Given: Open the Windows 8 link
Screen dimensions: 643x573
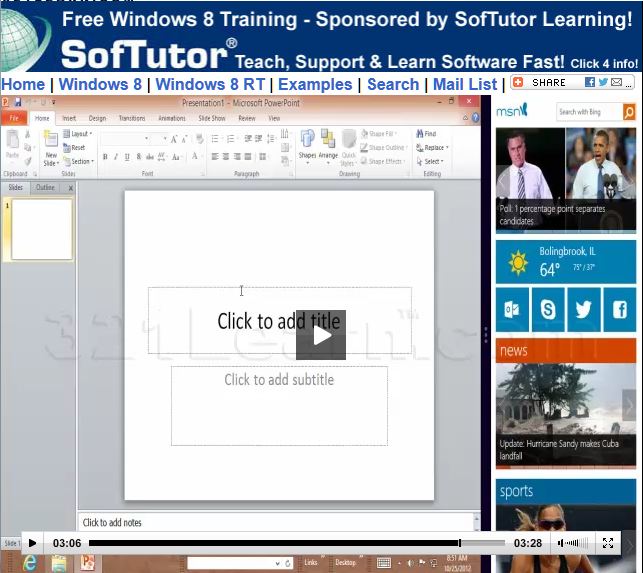Looking at the screenshot, I should pyautogui.click(x=100, y=84).
